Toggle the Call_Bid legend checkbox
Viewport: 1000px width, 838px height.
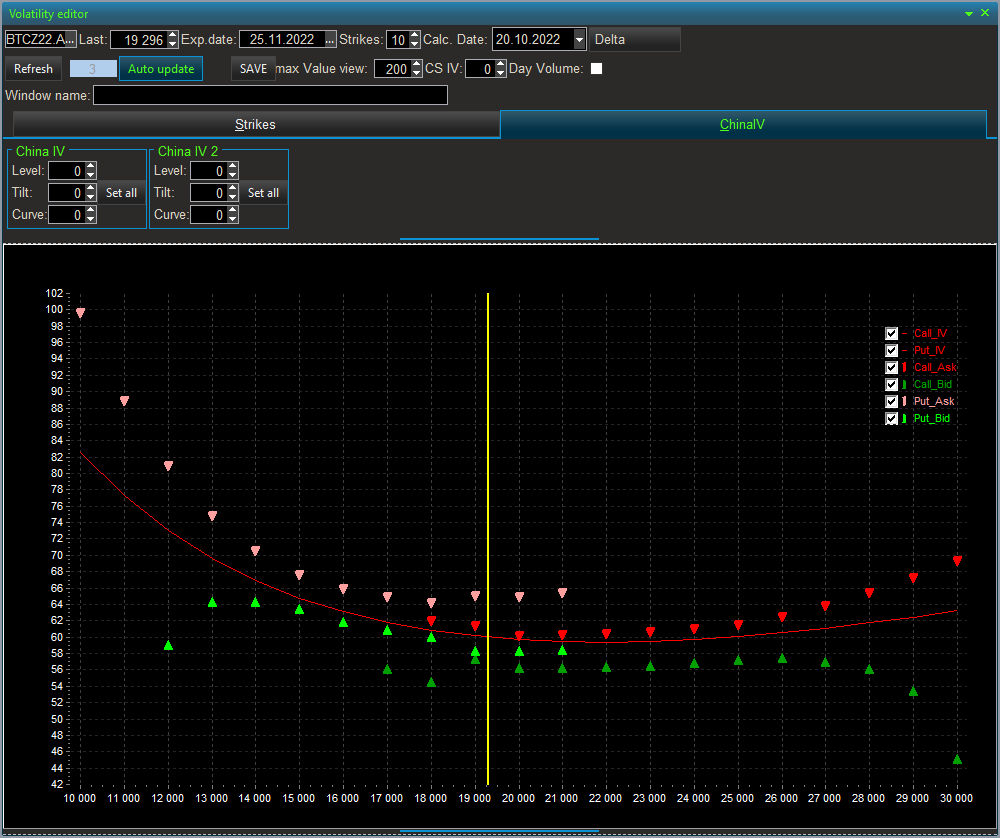click(x=892, y=385)
